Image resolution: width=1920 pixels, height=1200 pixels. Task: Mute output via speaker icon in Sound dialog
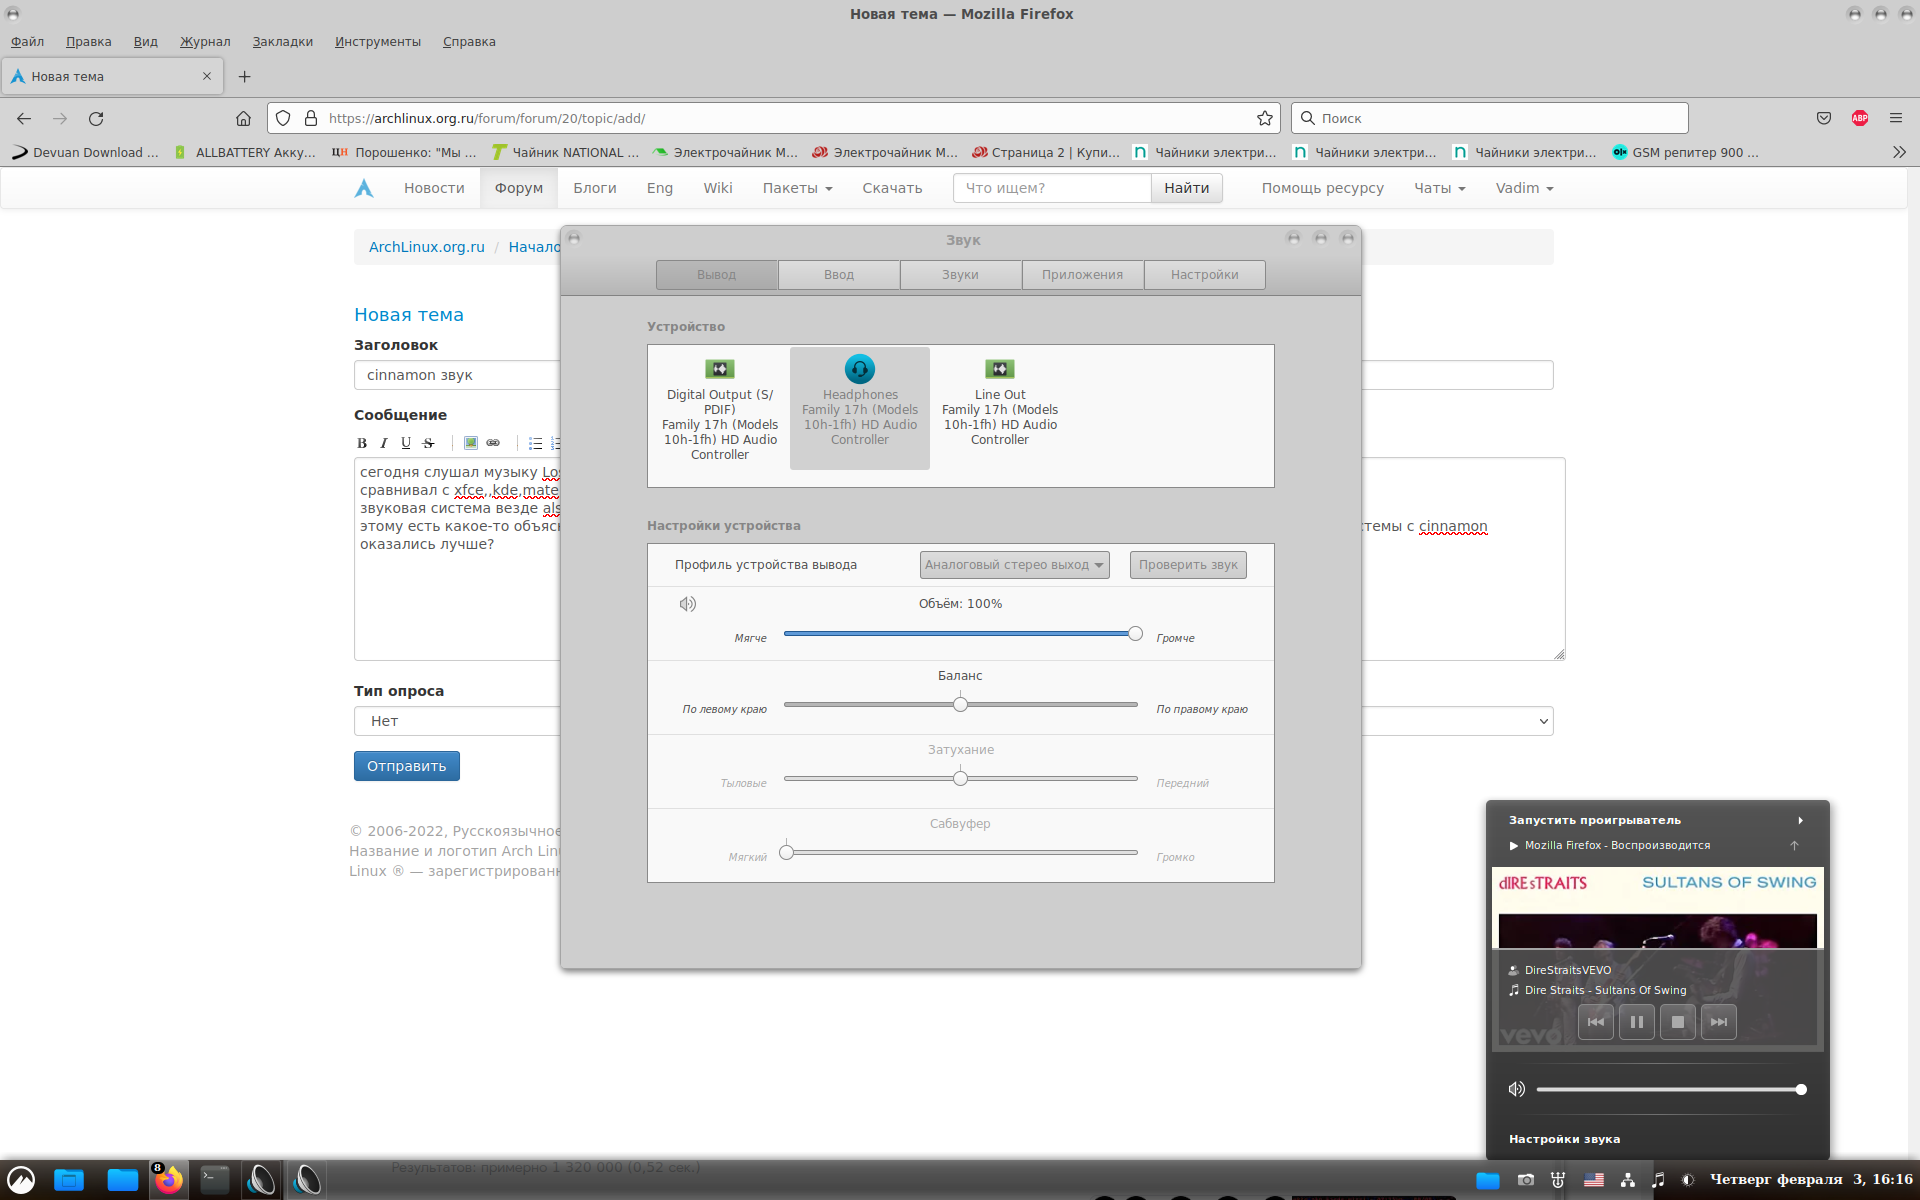coord(688,604)
